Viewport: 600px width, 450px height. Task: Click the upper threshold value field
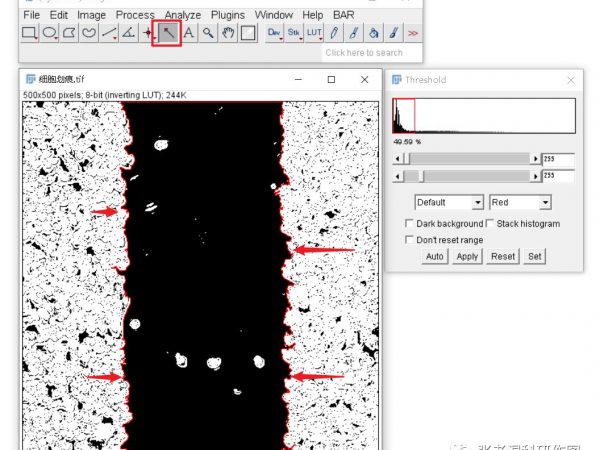(x=558, y=159)
